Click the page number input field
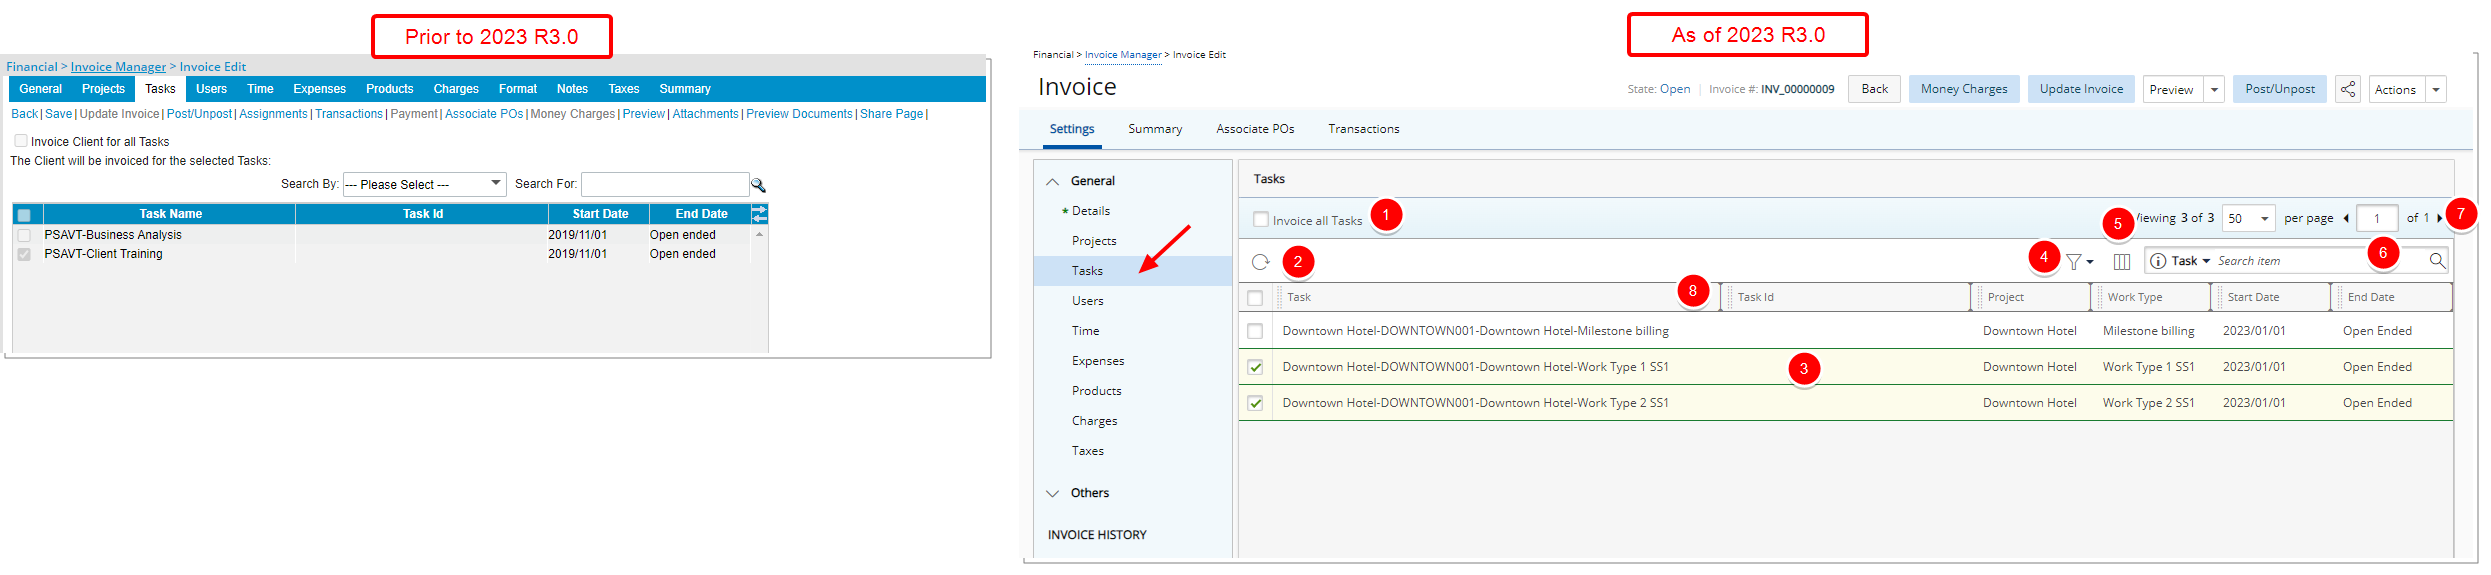 tap(2377, 218)
